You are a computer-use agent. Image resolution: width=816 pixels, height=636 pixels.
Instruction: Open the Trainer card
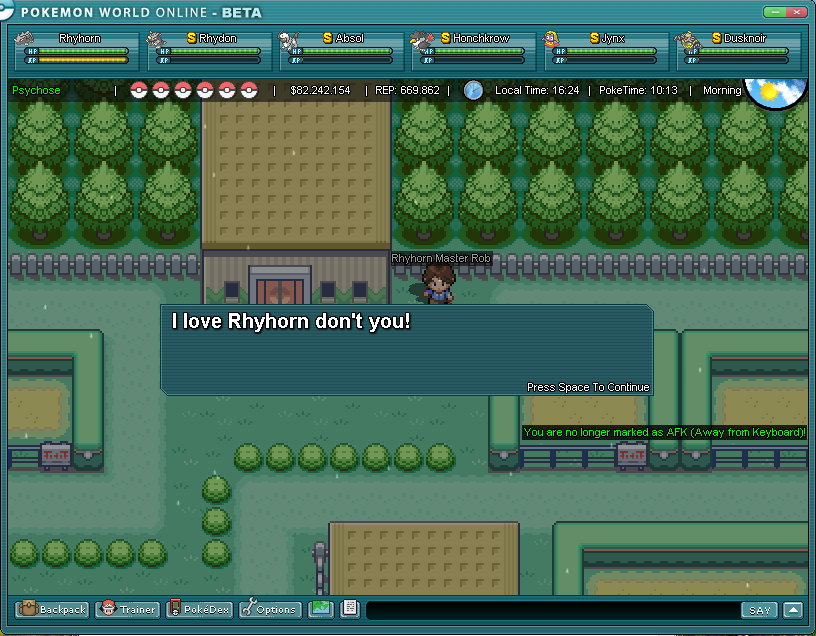tap(128, 609)
